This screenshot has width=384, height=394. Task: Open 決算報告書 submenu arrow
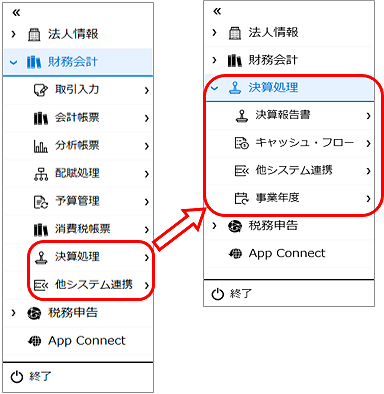tap(368, 116)
